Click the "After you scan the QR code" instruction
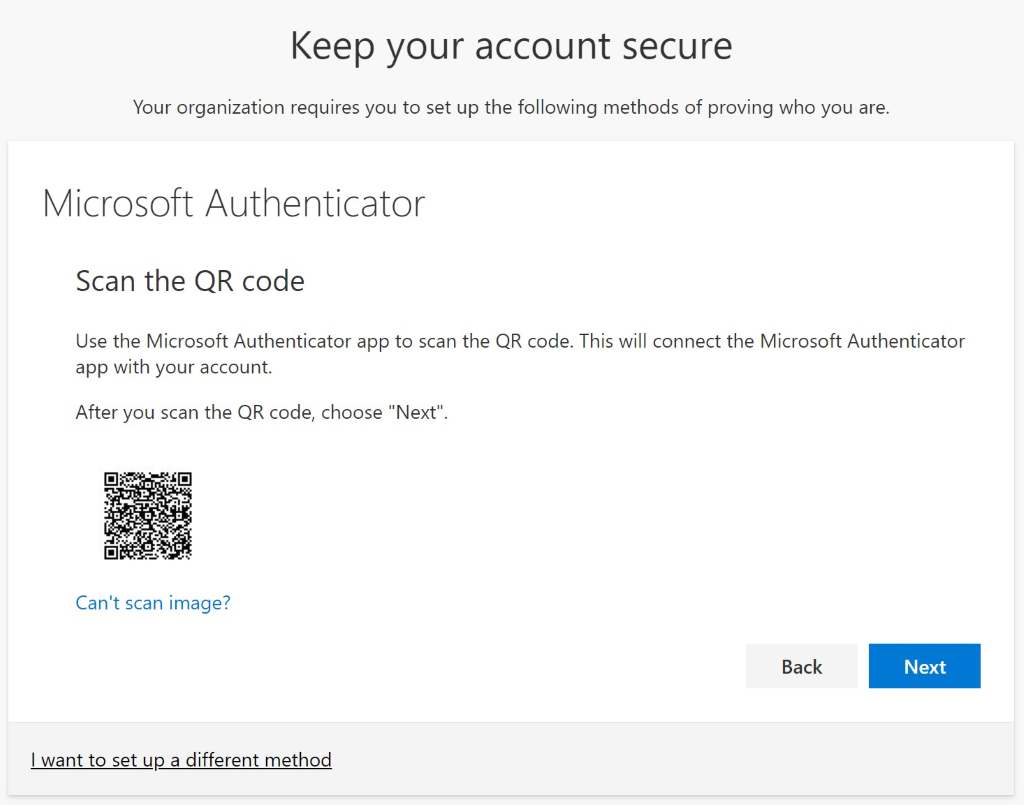 [261, 412]
